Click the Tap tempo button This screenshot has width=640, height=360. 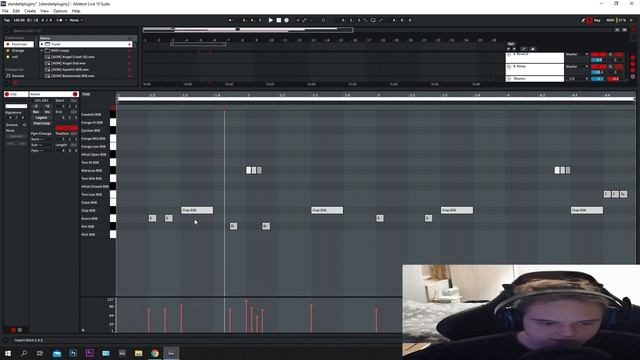click(x=7, y=20)
